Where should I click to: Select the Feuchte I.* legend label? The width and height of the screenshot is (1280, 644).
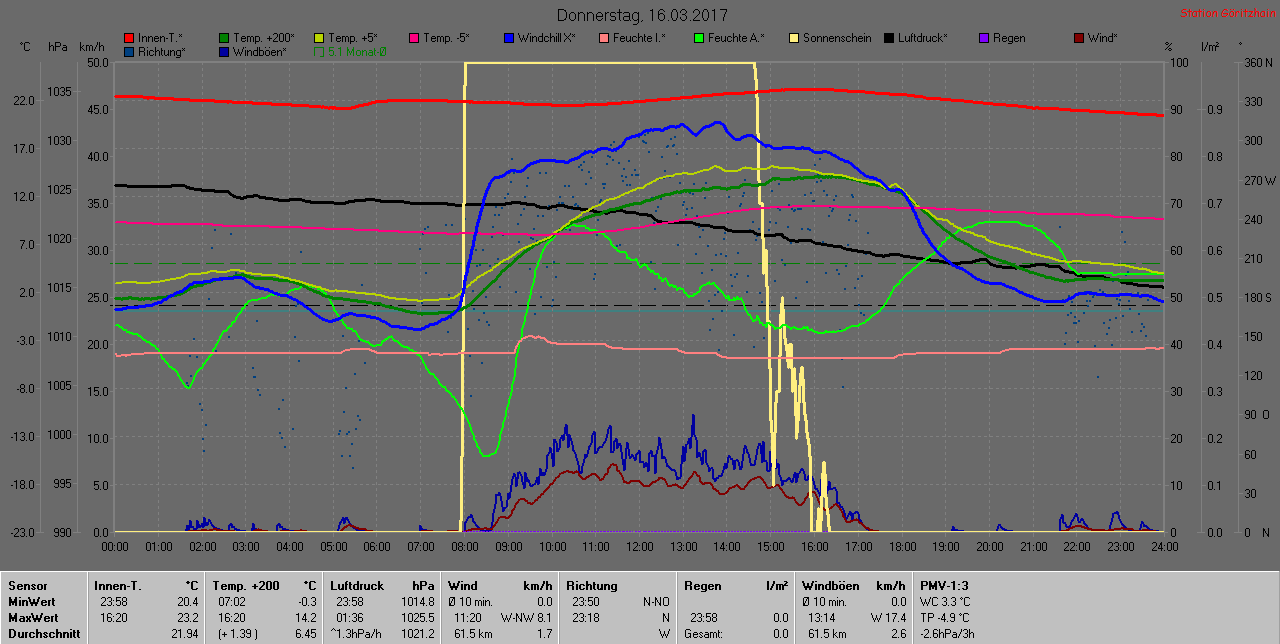pos(640,38)
